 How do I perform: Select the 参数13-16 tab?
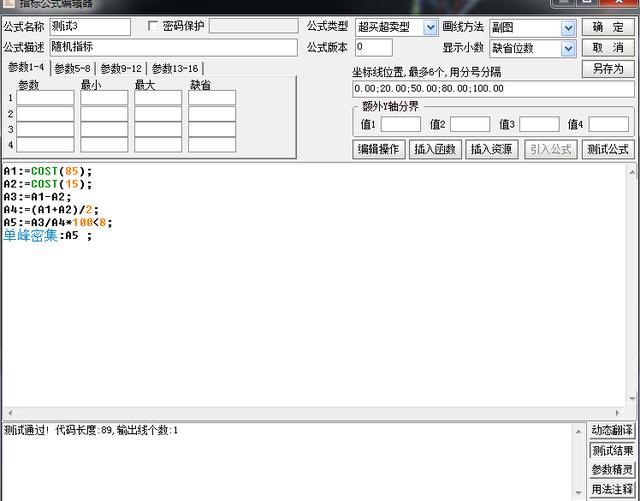[x=174, y=68]
